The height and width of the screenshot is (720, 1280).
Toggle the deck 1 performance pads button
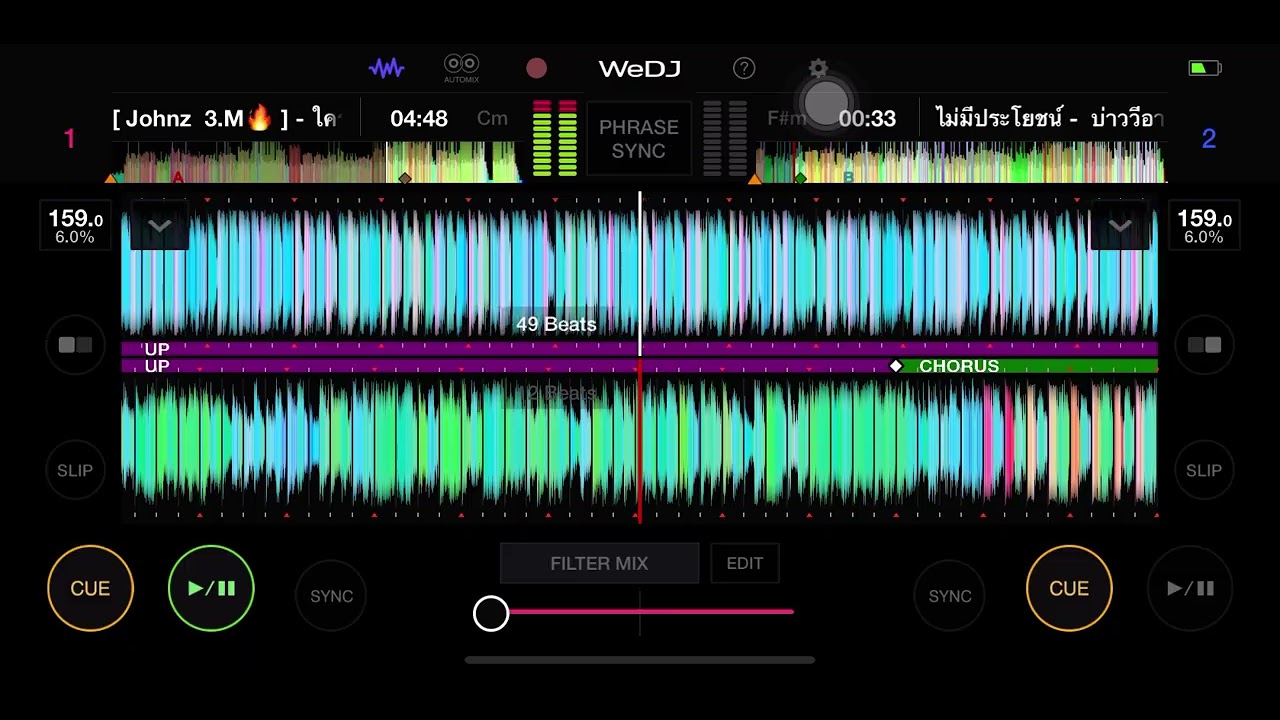(75, 345)
